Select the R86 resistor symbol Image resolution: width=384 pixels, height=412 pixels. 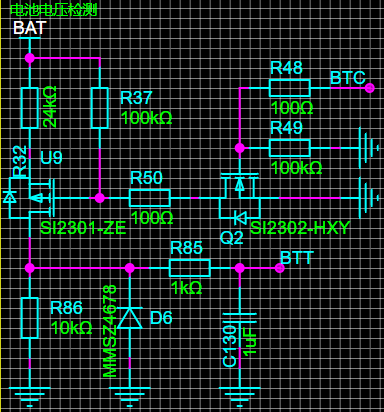click(x=30, y=318)
